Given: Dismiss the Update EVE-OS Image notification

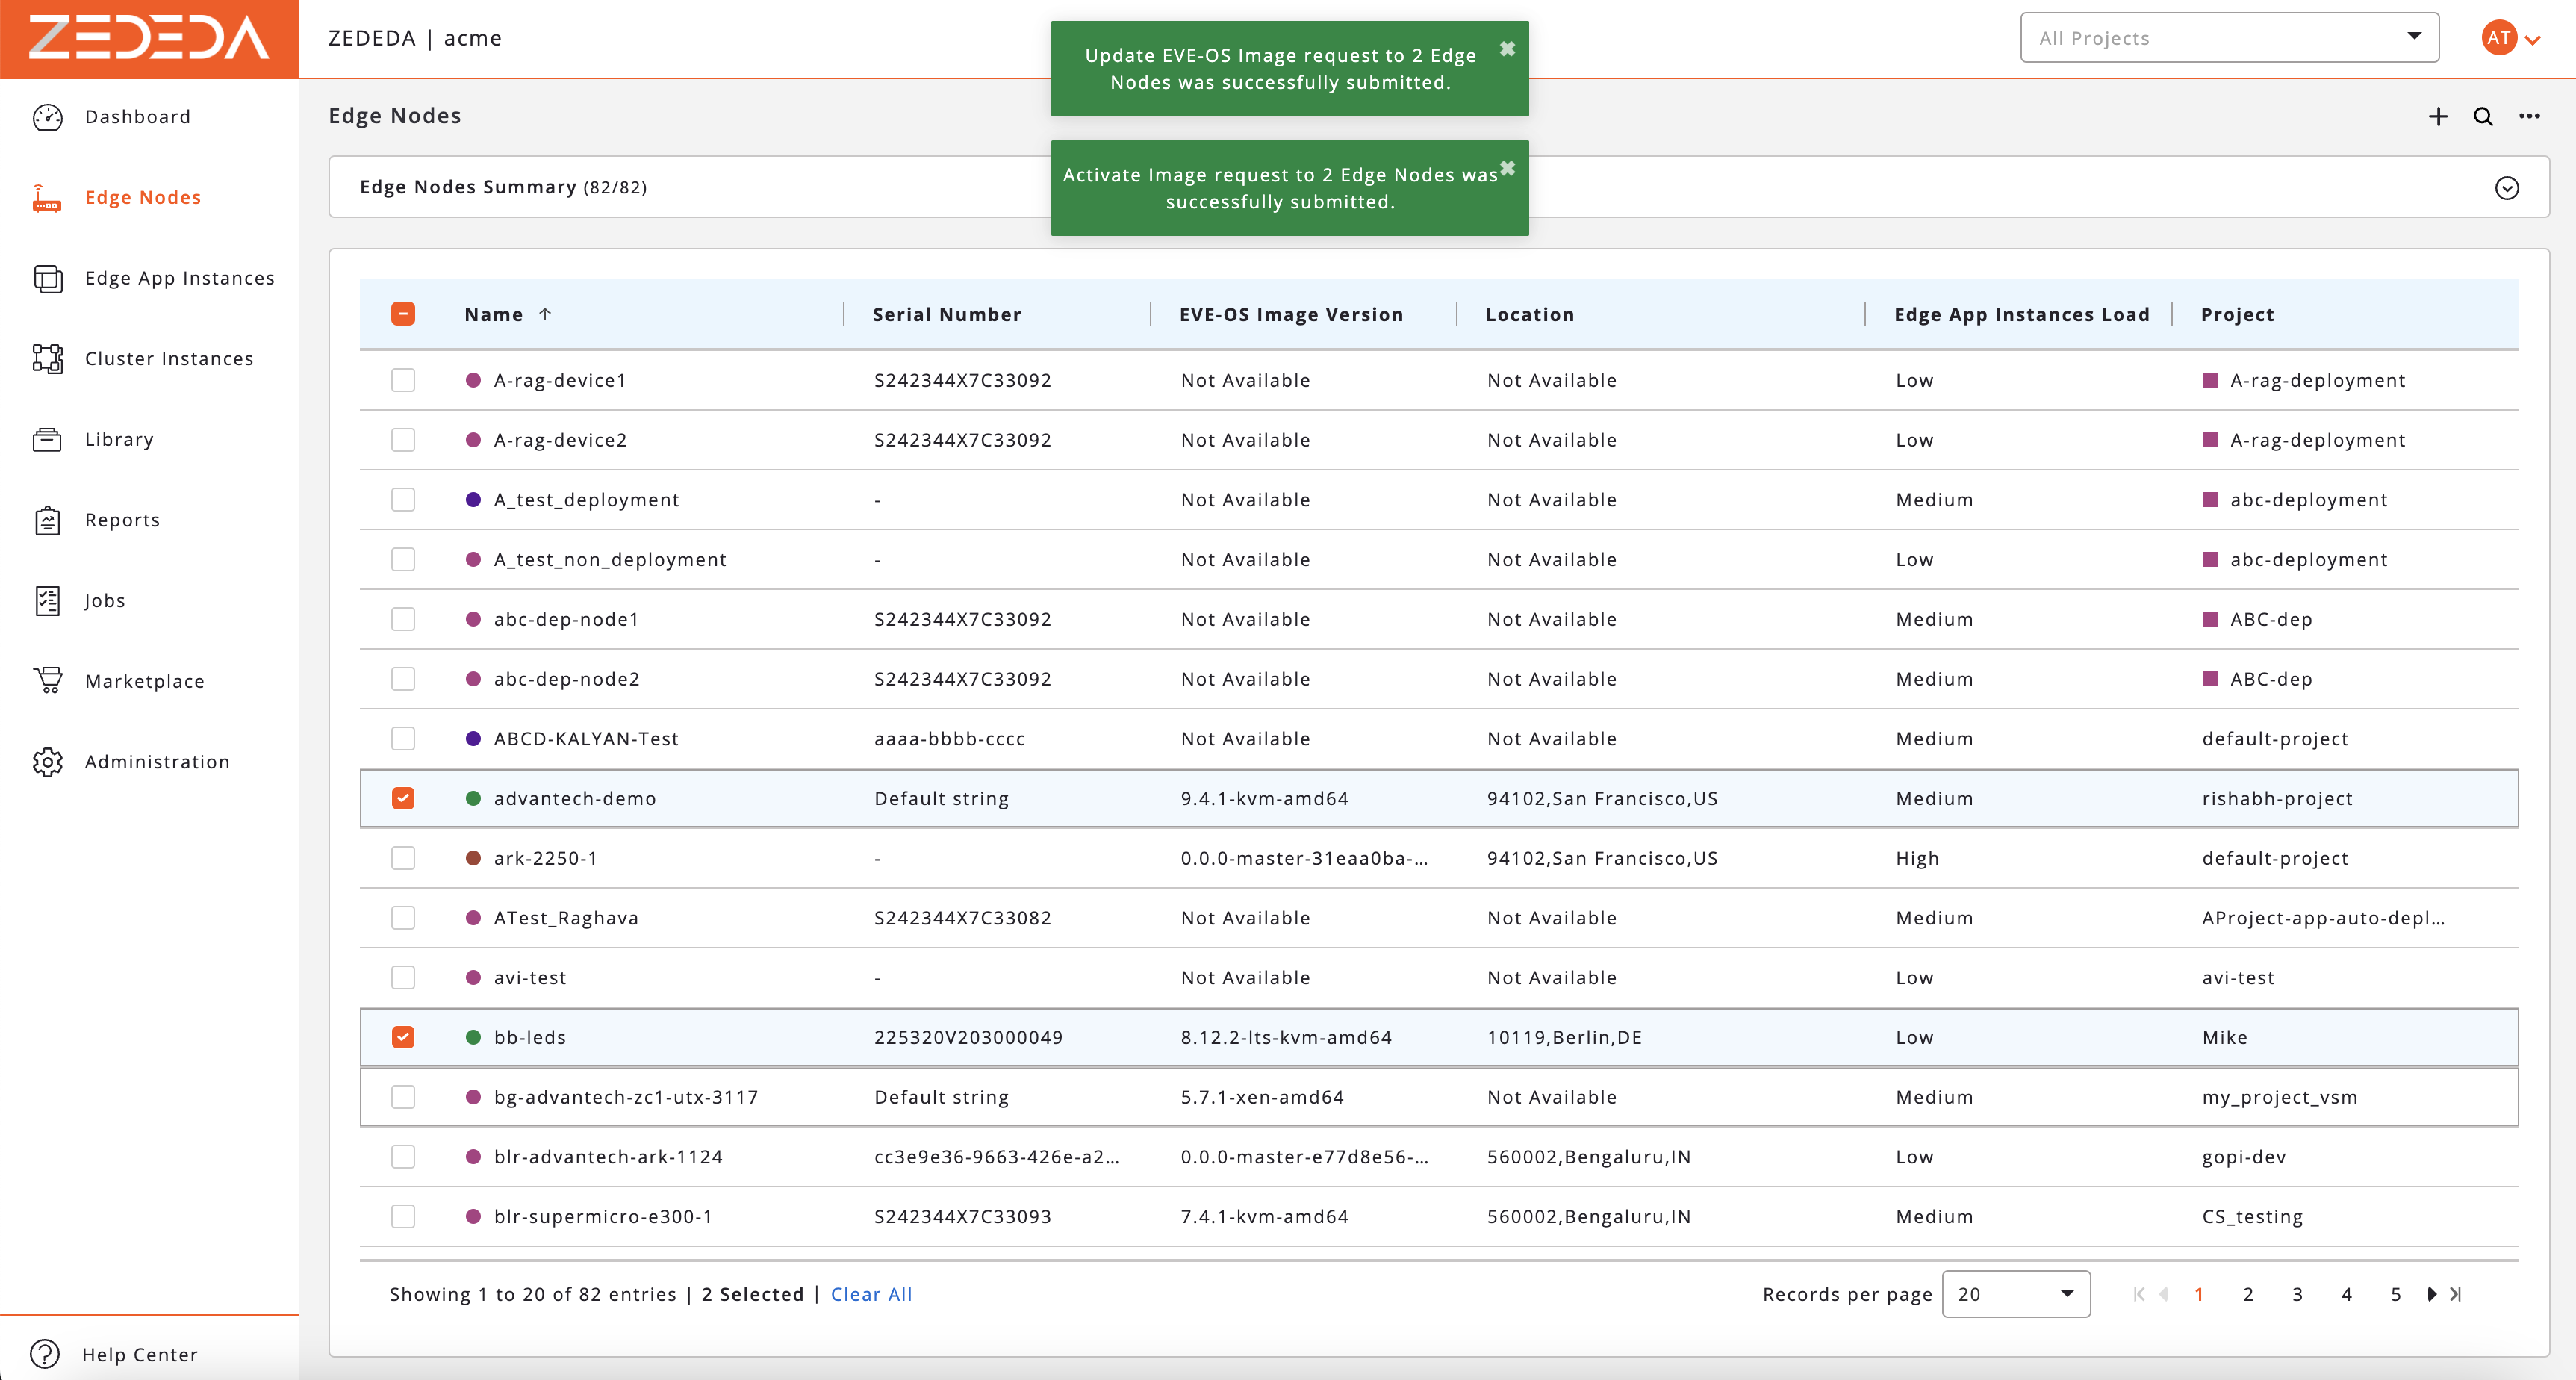Looking at the screenshot, I should (1508, 48).
